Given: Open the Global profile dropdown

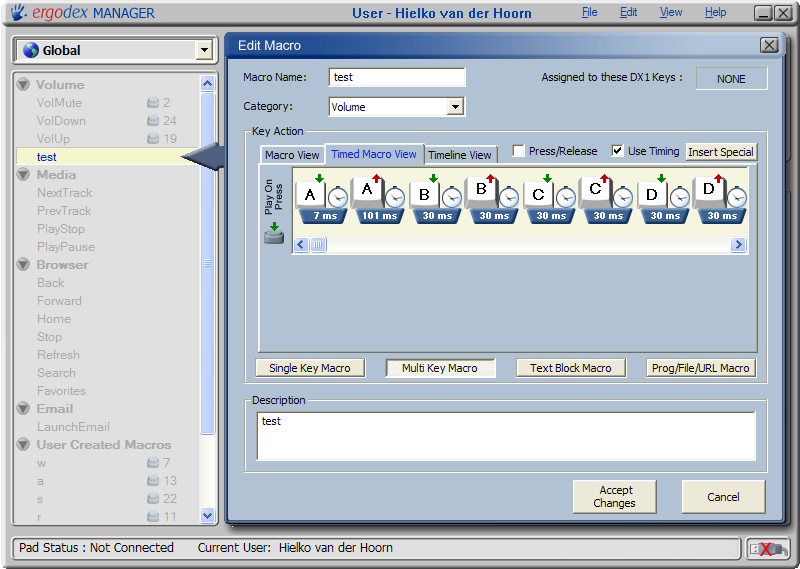Looking at the screenshot, I should pyautogui.click(x=204, y=50).
